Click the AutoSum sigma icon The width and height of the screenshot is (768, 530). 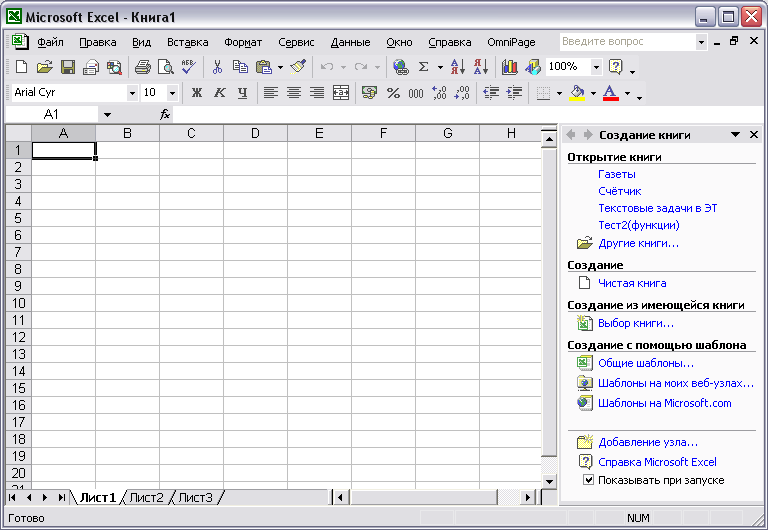[x=424, y=67]
